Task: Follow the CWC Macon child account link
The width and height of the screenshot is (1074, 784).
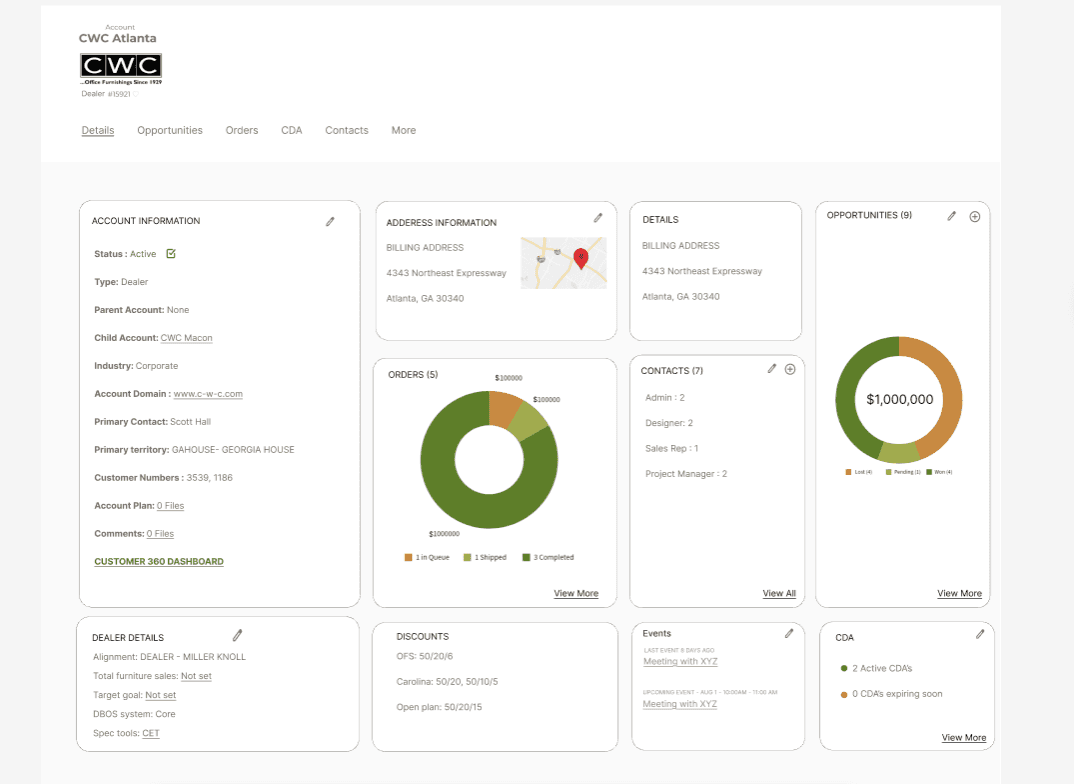Action: (186, 338)
